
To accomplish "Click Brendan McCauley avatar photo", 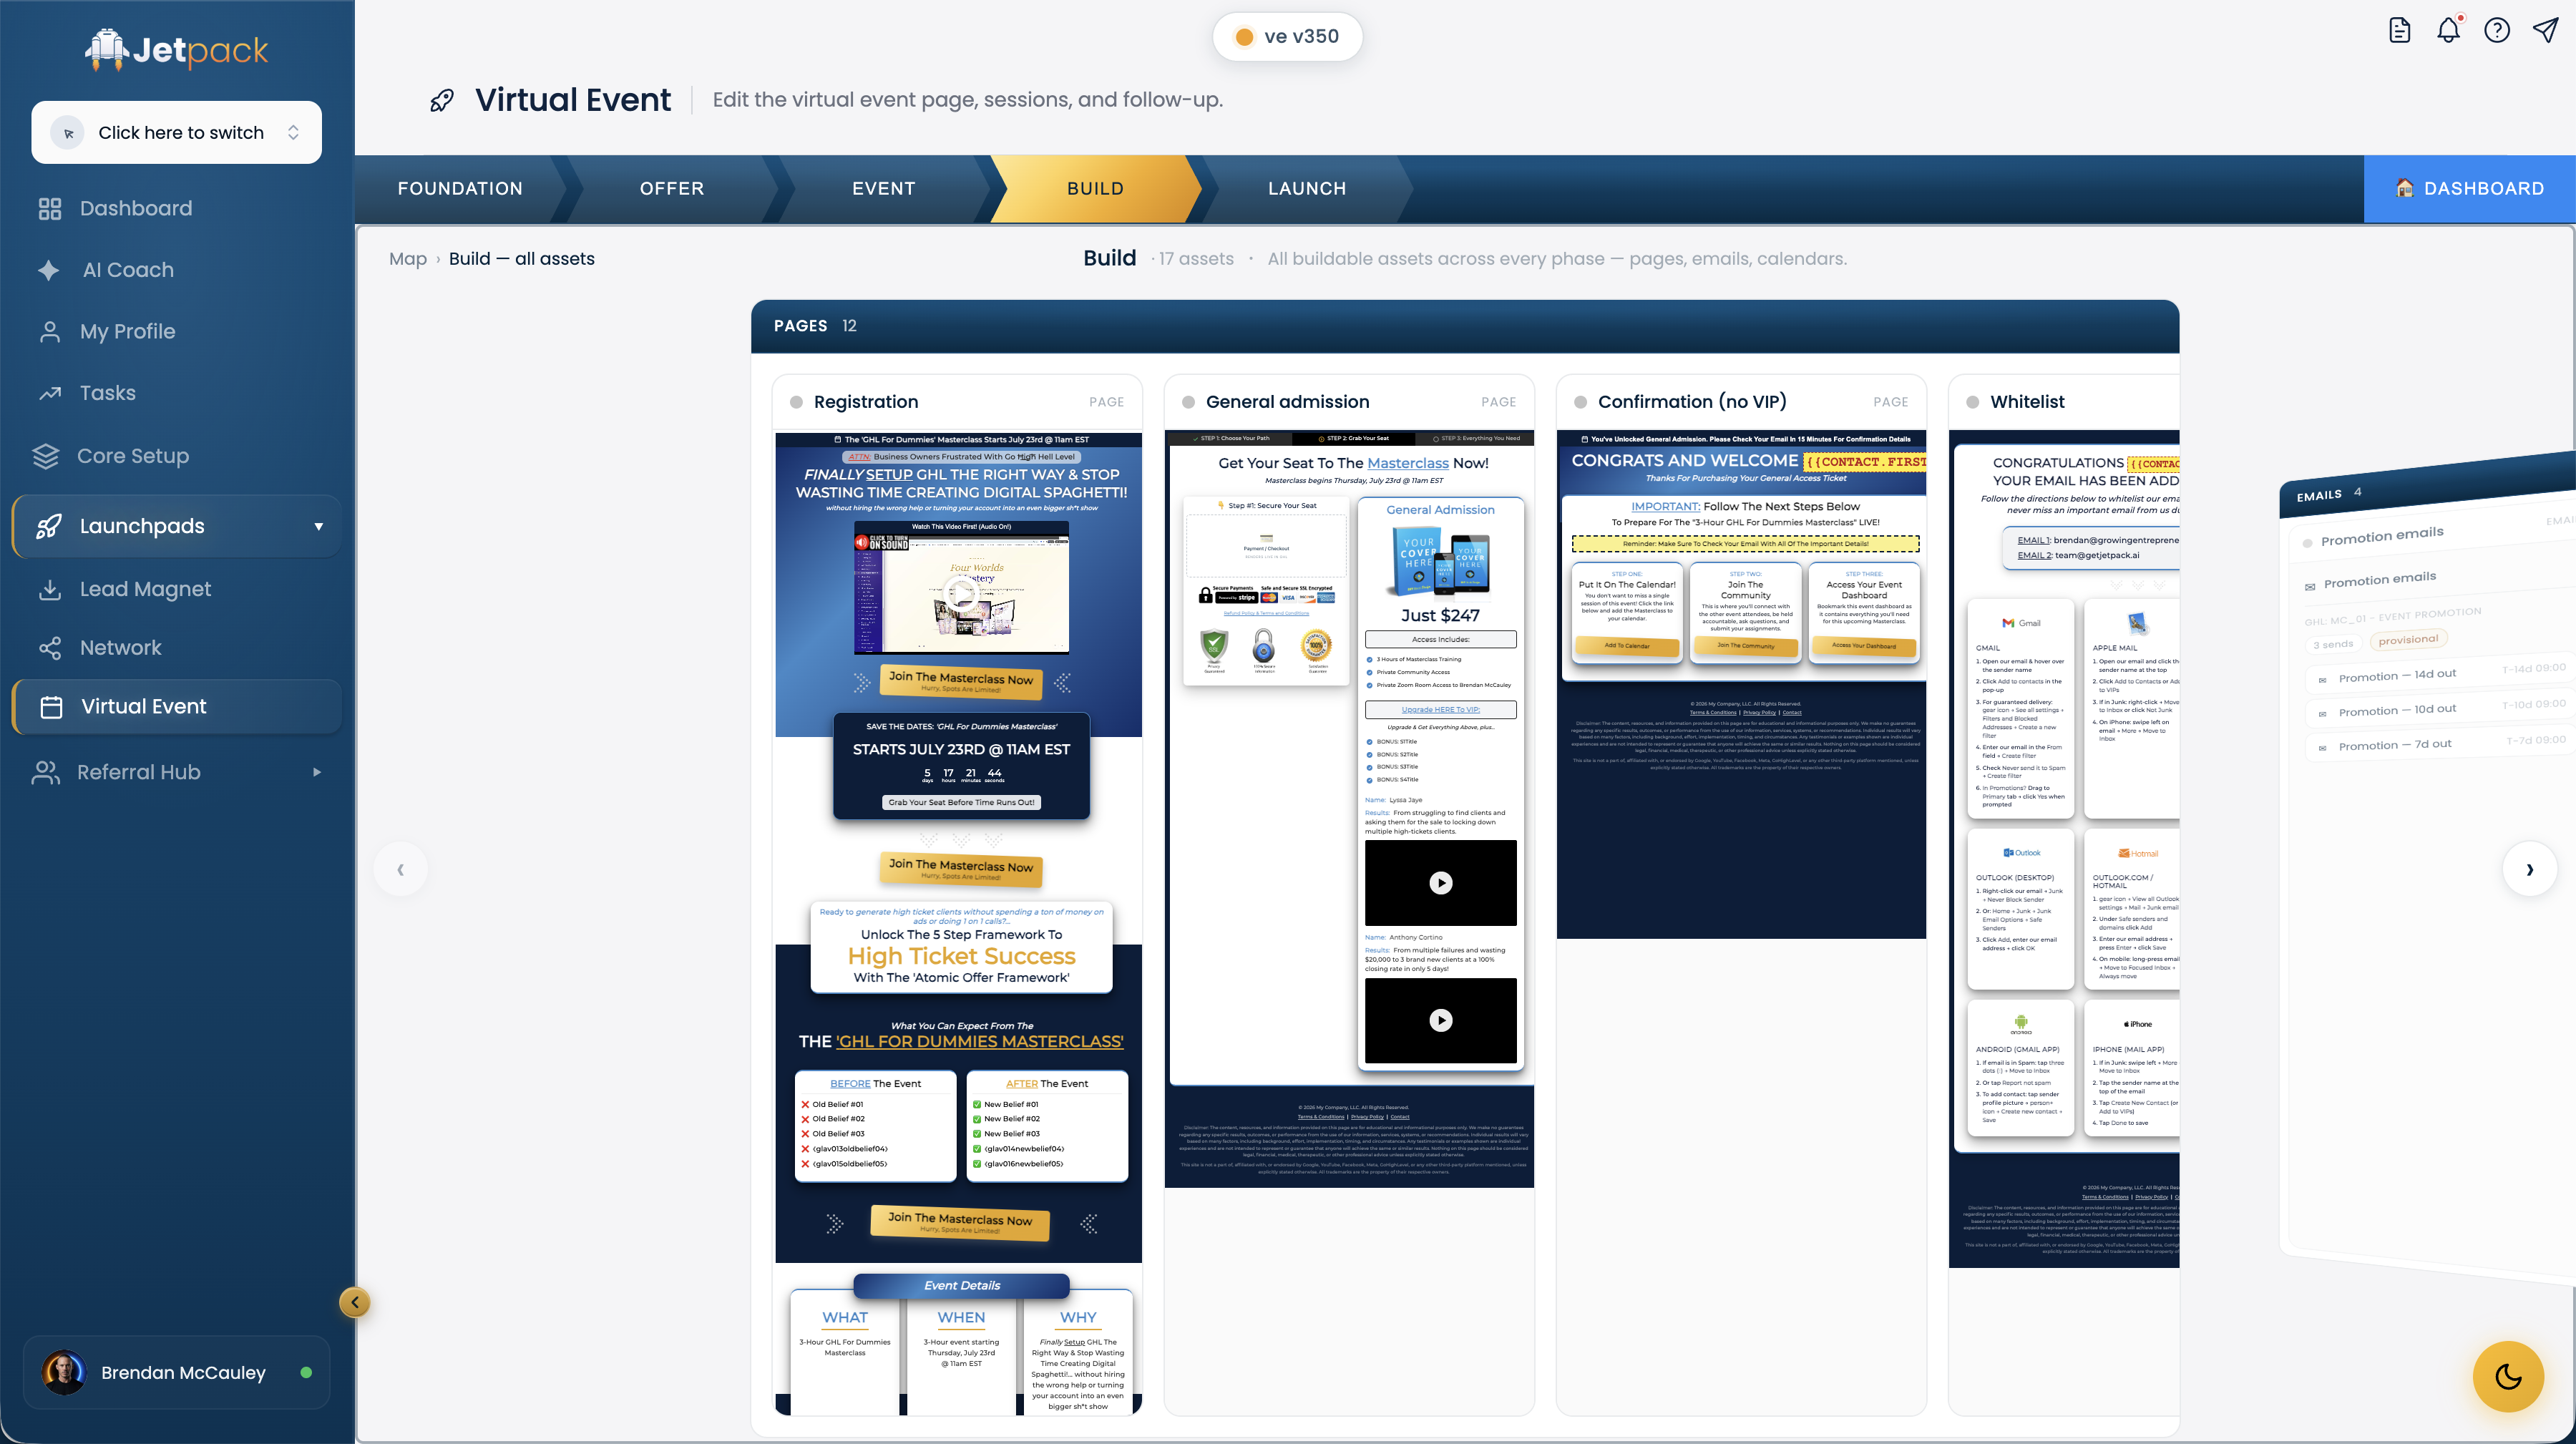I will click(x=64, y=1373).
